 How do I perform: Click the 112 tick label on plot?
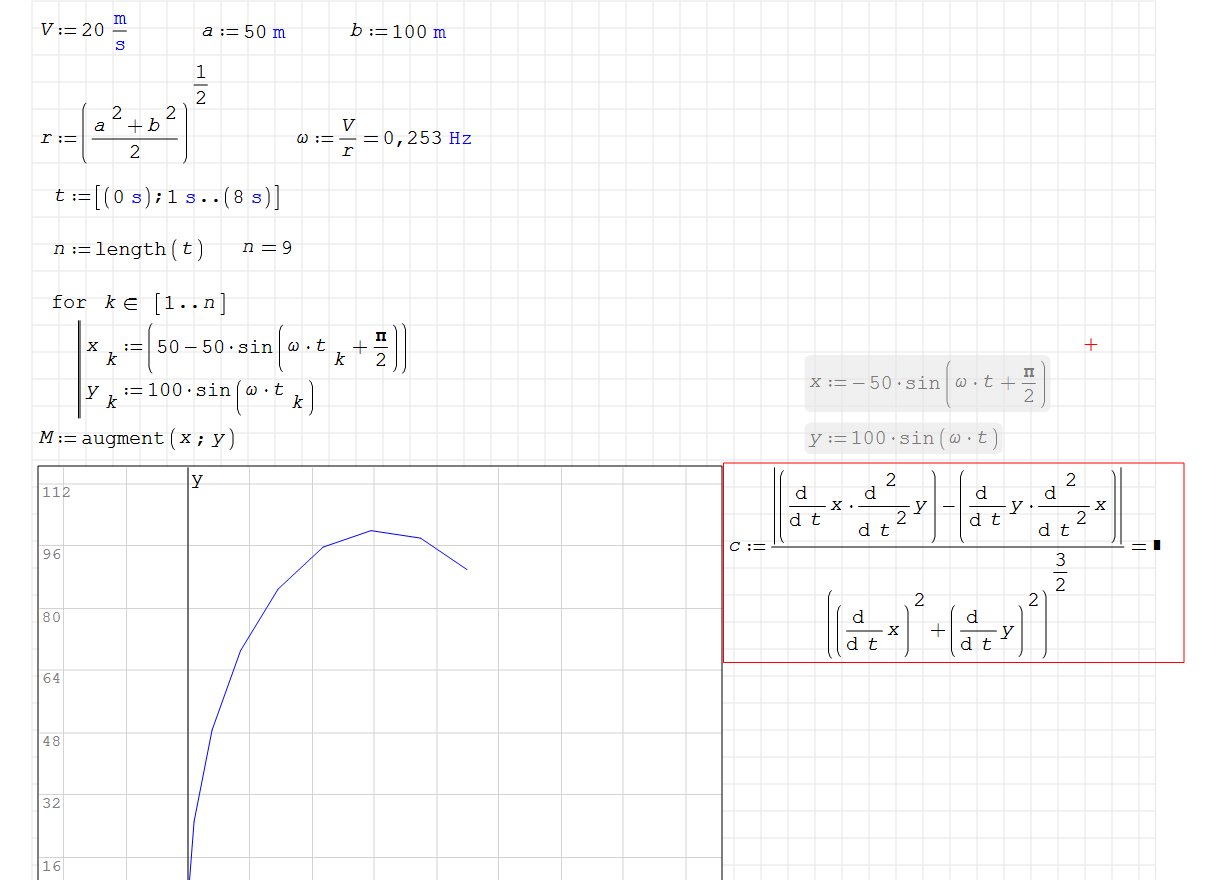point(56,492)
